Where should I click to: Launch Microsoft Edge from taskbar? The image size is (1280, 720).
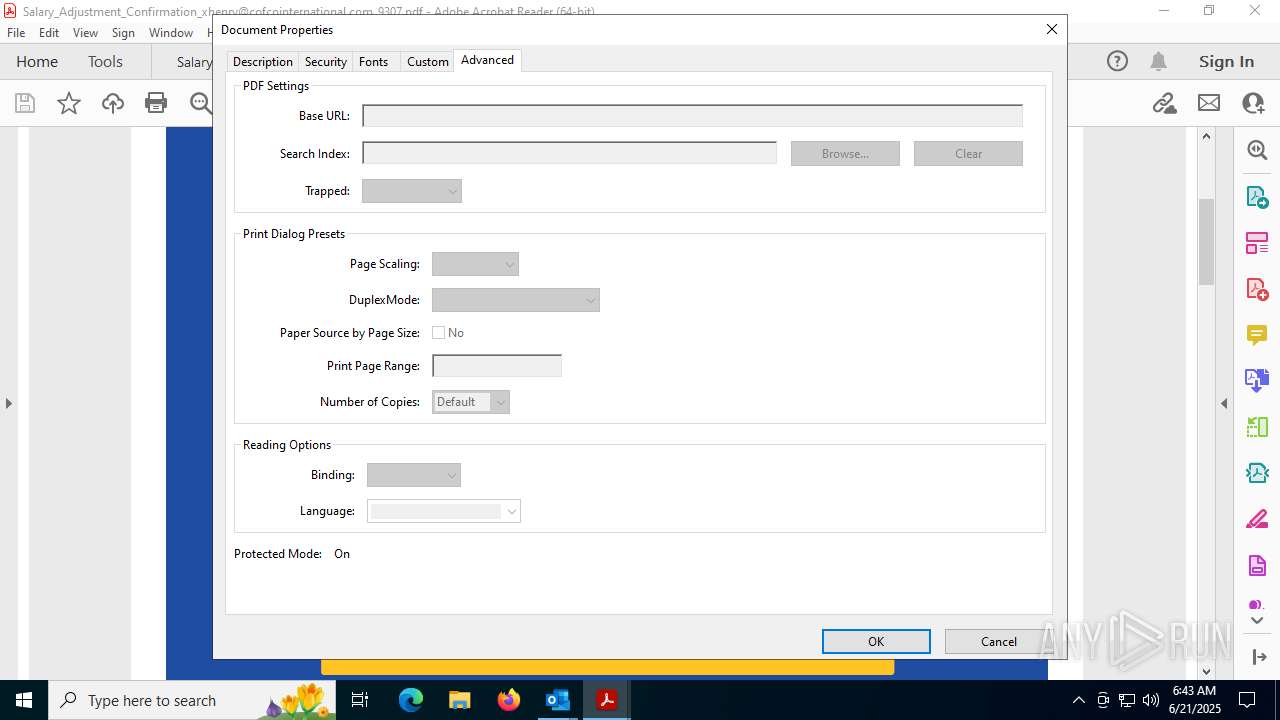point(411,700)
